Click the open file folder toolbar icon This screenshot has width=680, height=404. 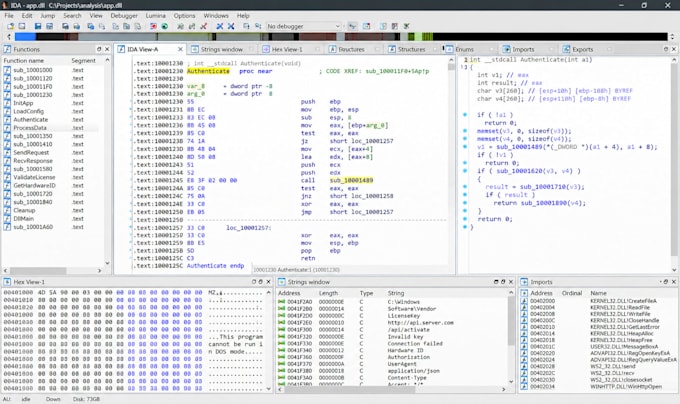[x=10, y=26]
